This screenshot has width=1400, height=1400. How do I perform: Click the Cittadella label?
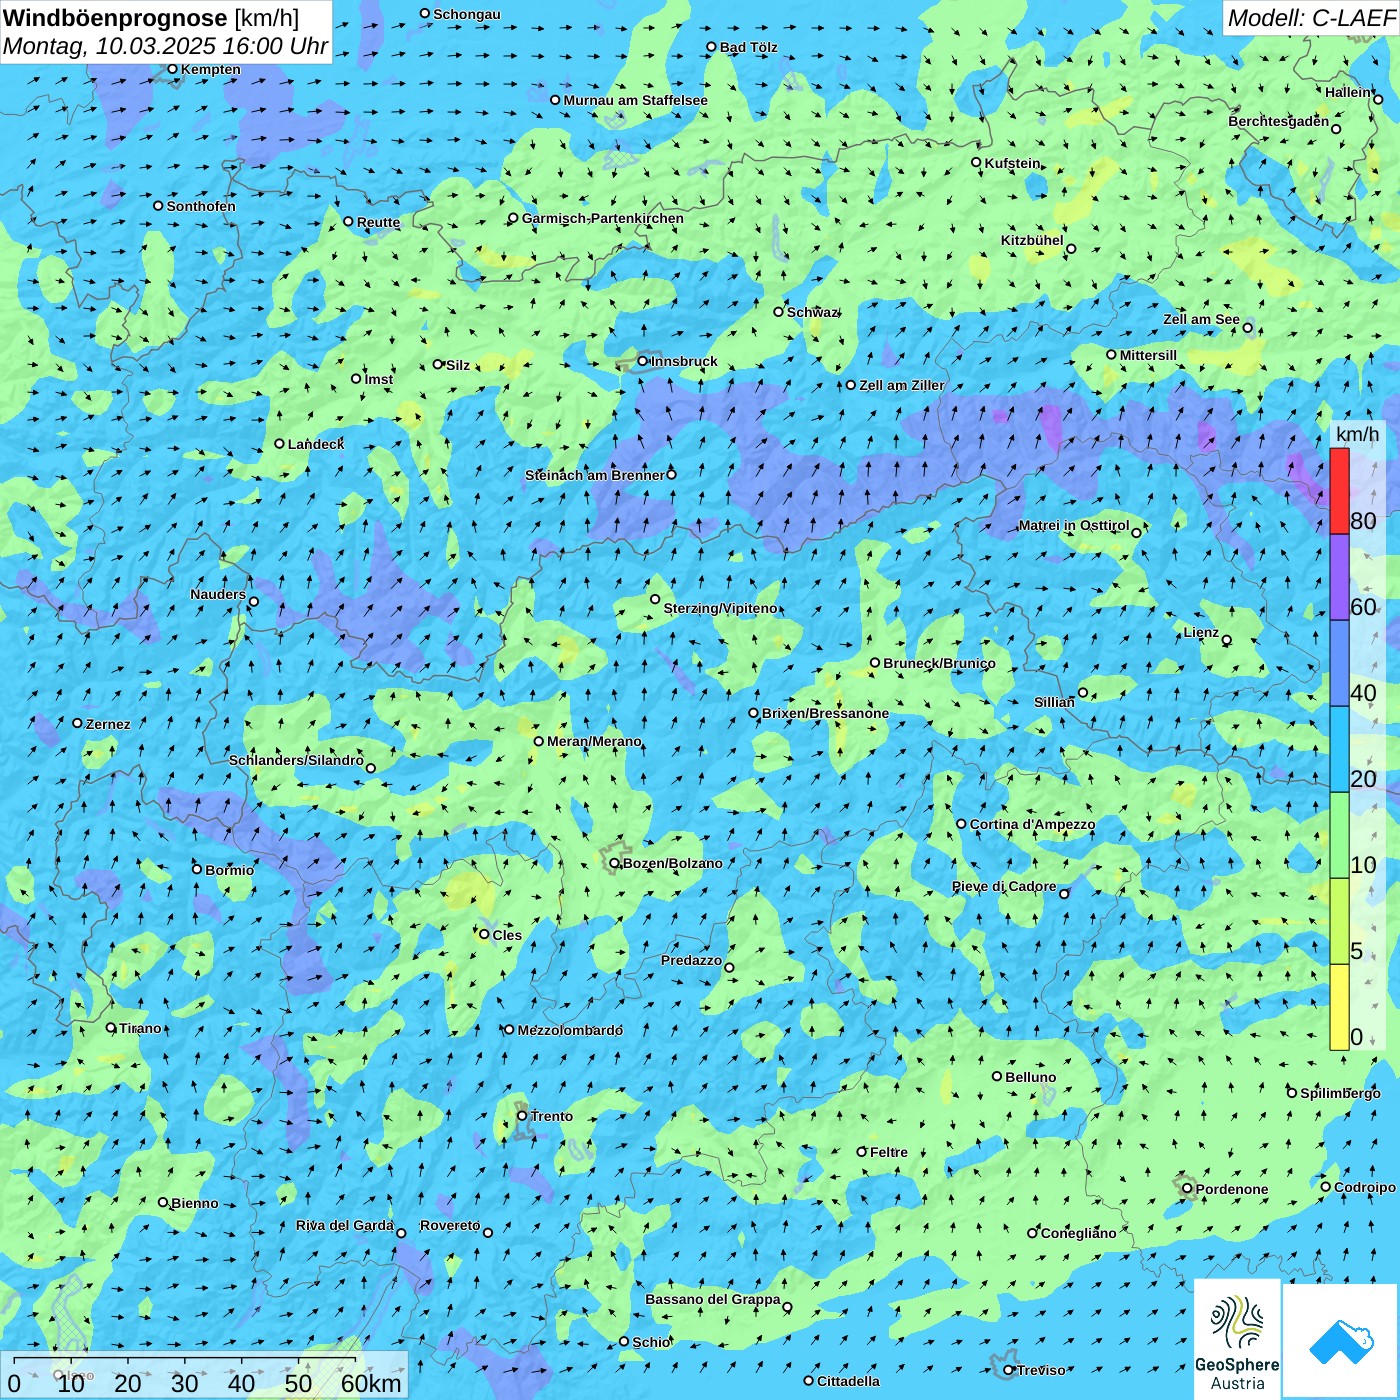848,1381
